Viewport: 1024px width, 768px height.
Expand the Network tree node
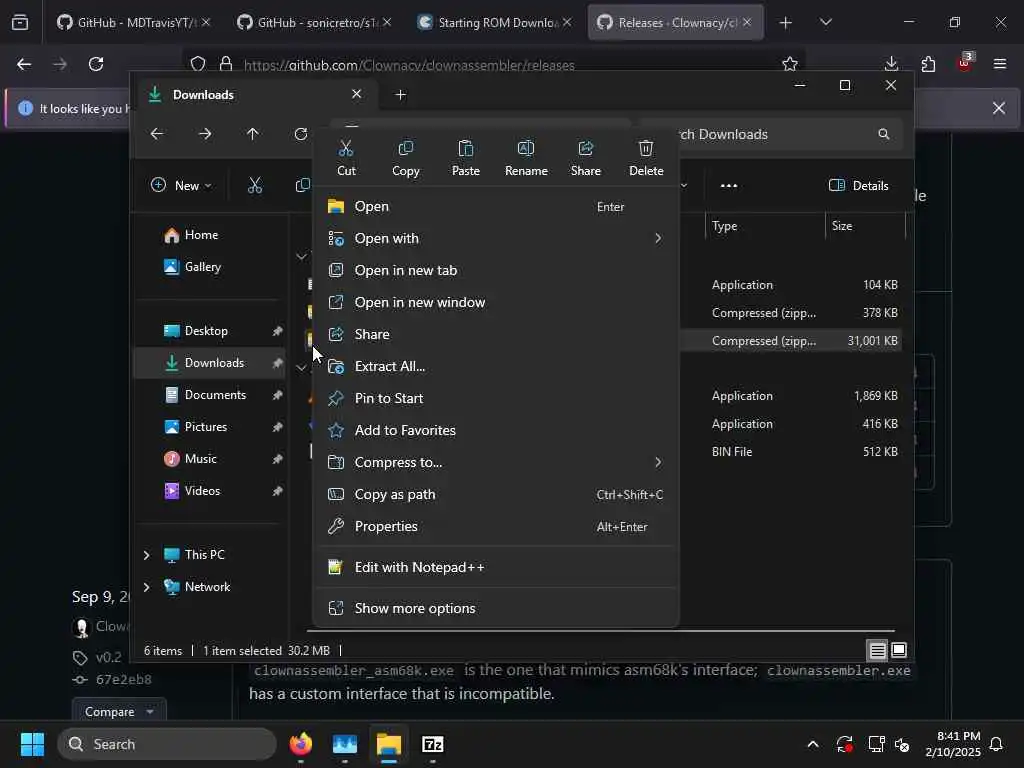(x=146, y=587)
